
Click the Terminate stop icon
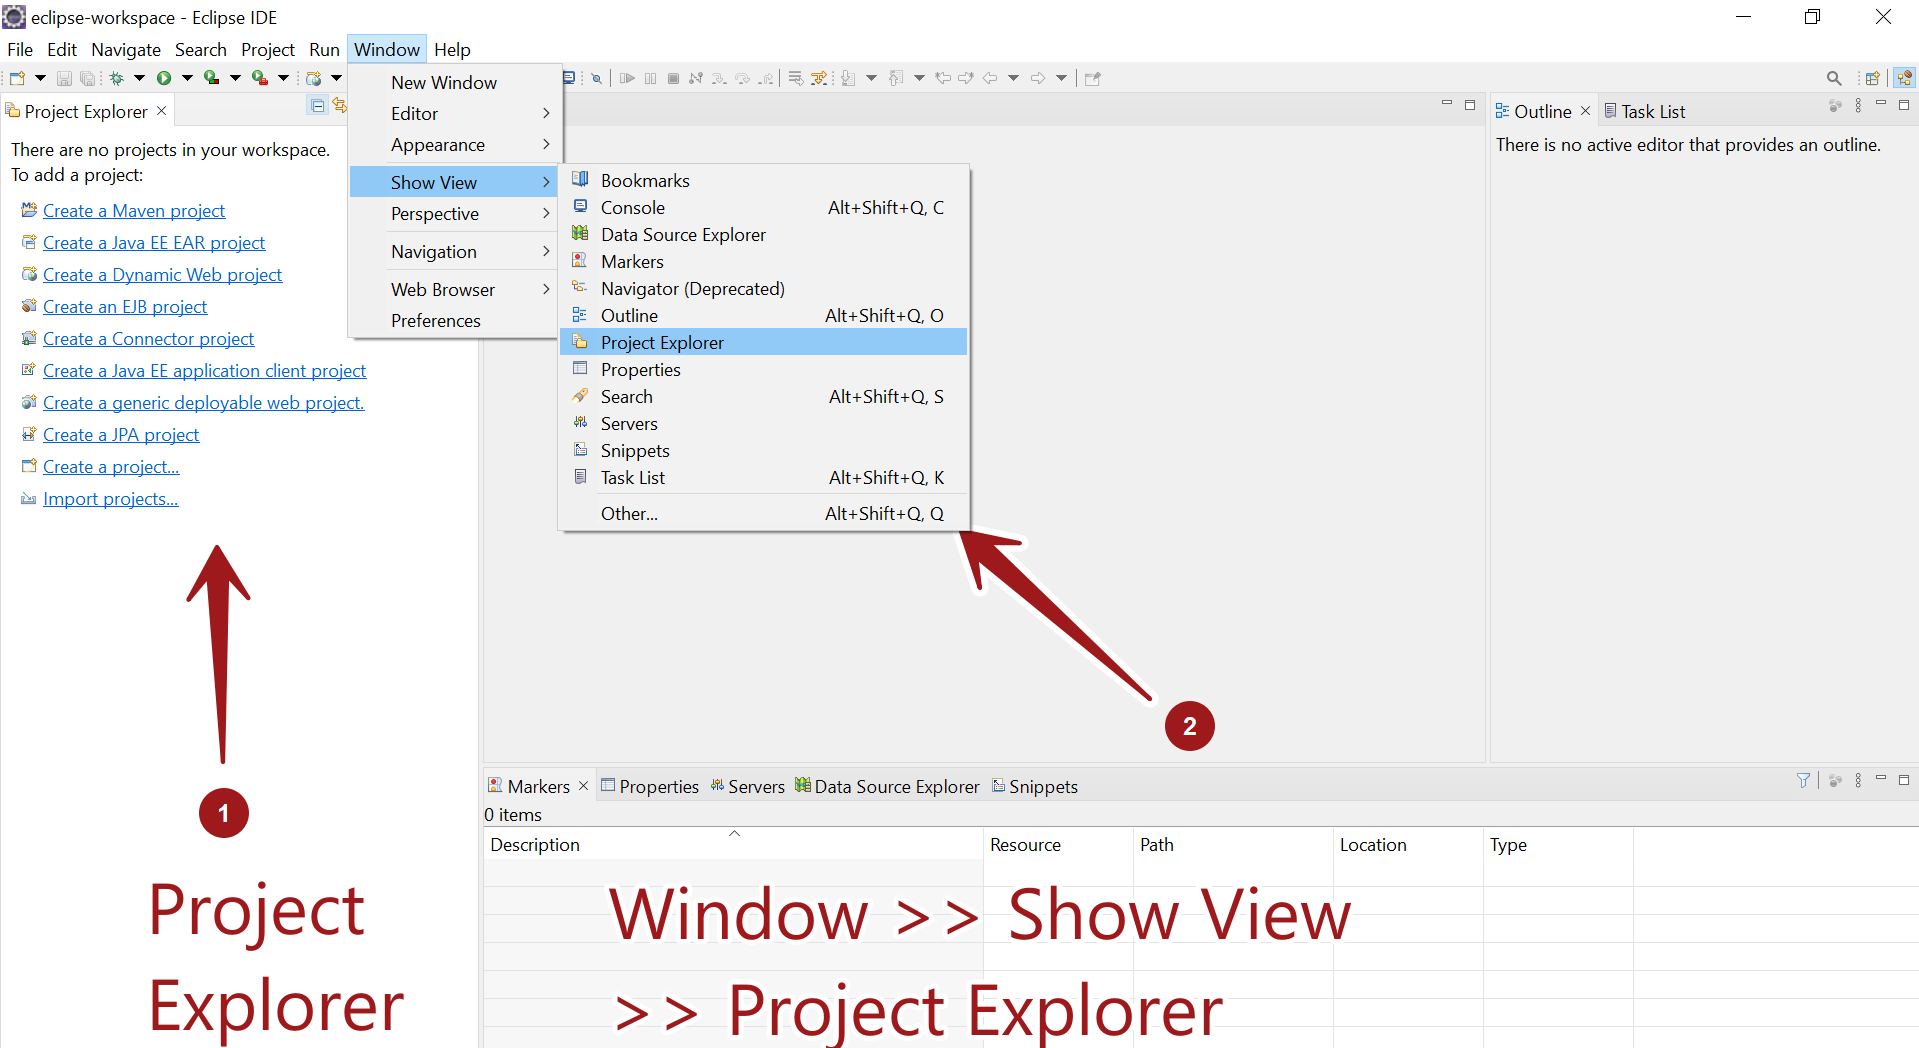673,78
